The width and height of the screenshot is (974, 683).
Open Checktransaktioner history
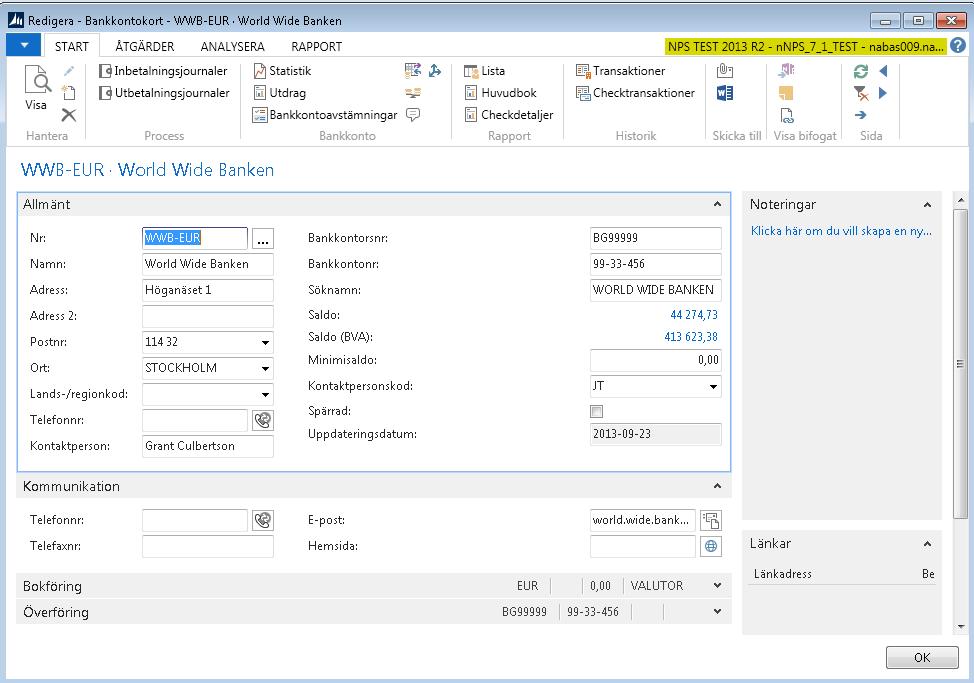point(635,93)
